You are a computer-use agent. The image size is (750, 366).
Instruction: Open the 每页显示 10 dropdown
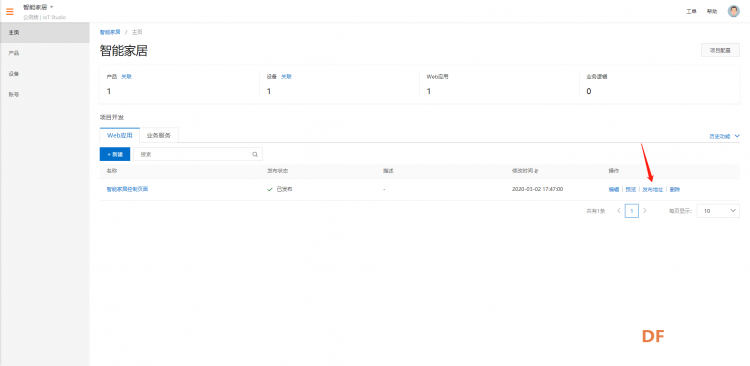(x=718, y=211)
